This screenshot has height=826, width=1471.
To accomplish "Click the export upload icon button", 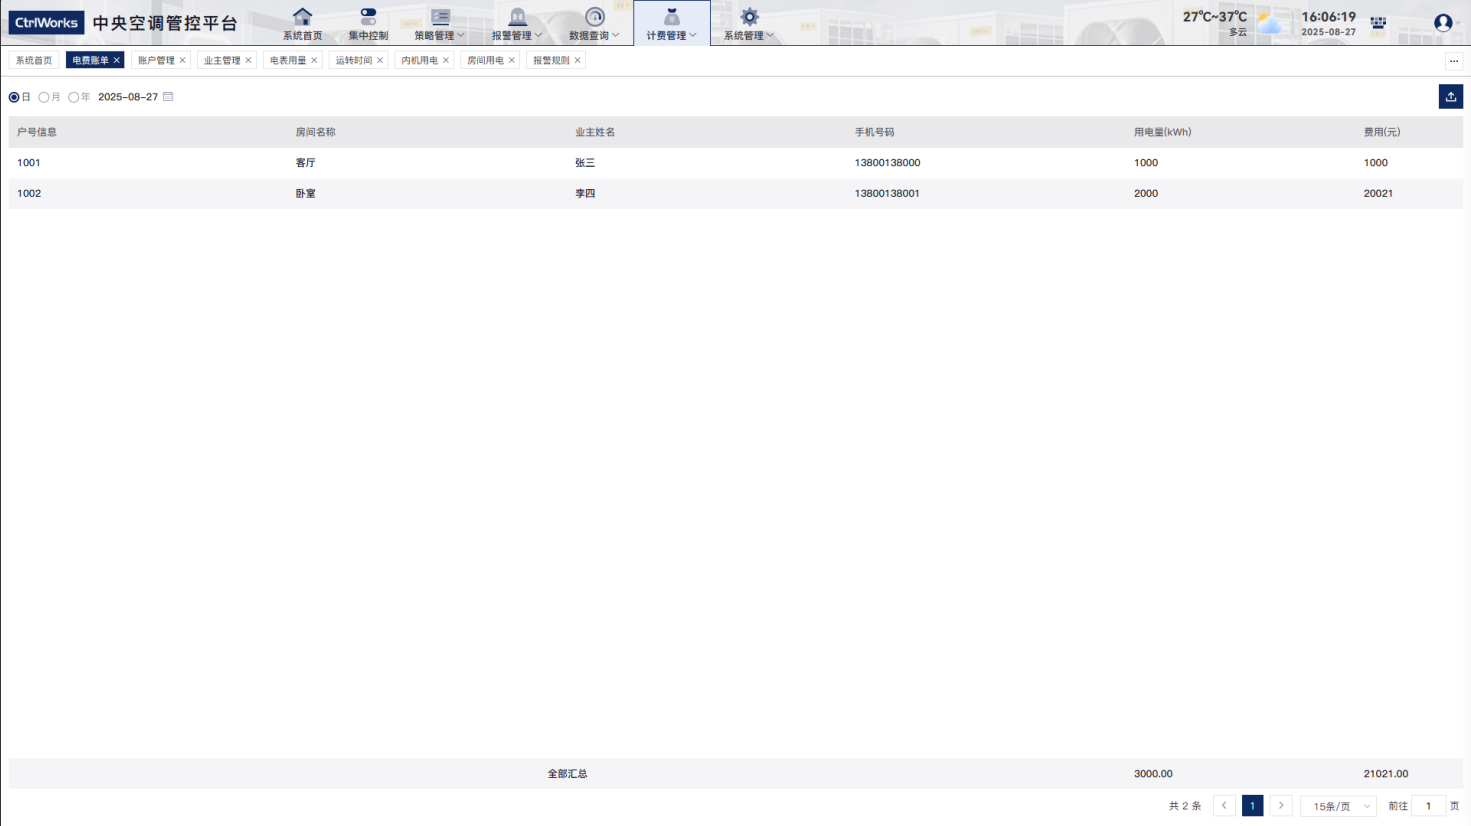I will [1450, 96].
